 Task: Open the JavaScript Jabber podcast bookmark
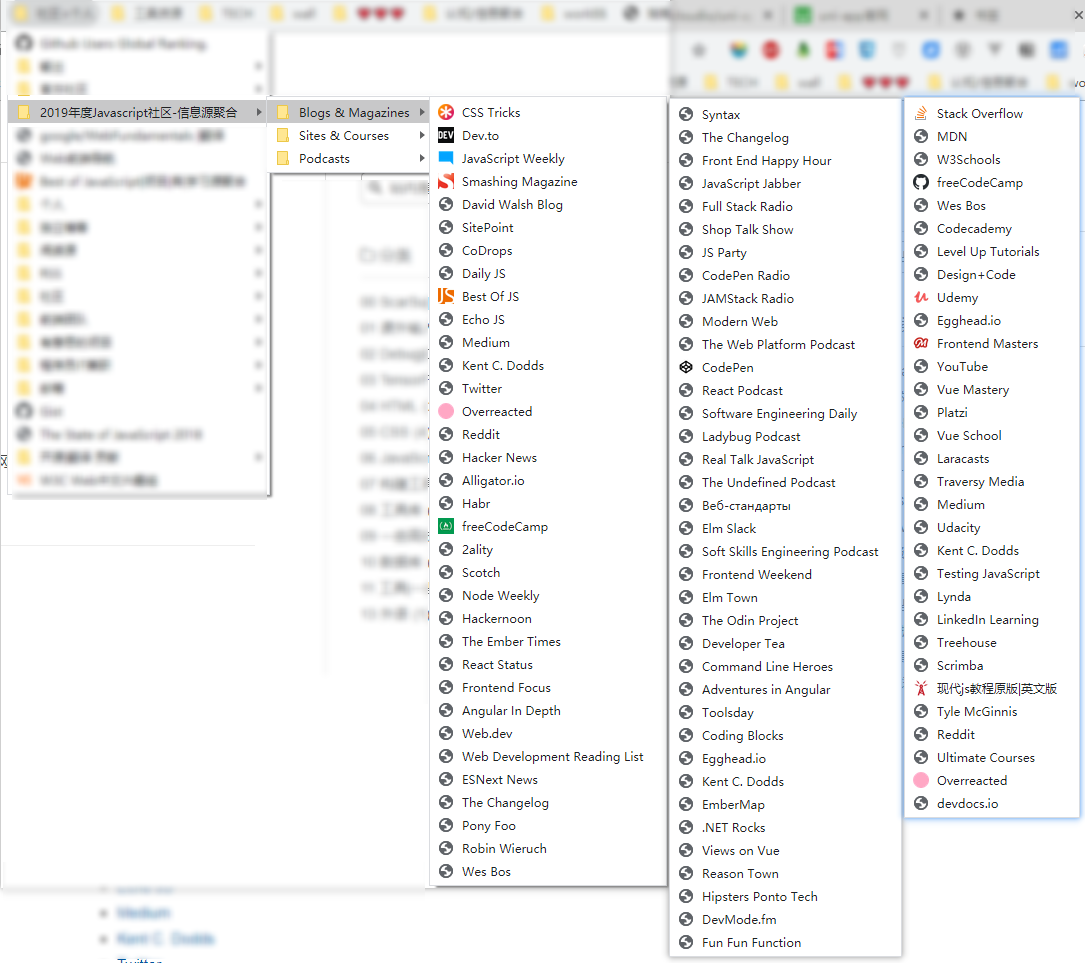[785, 183]
